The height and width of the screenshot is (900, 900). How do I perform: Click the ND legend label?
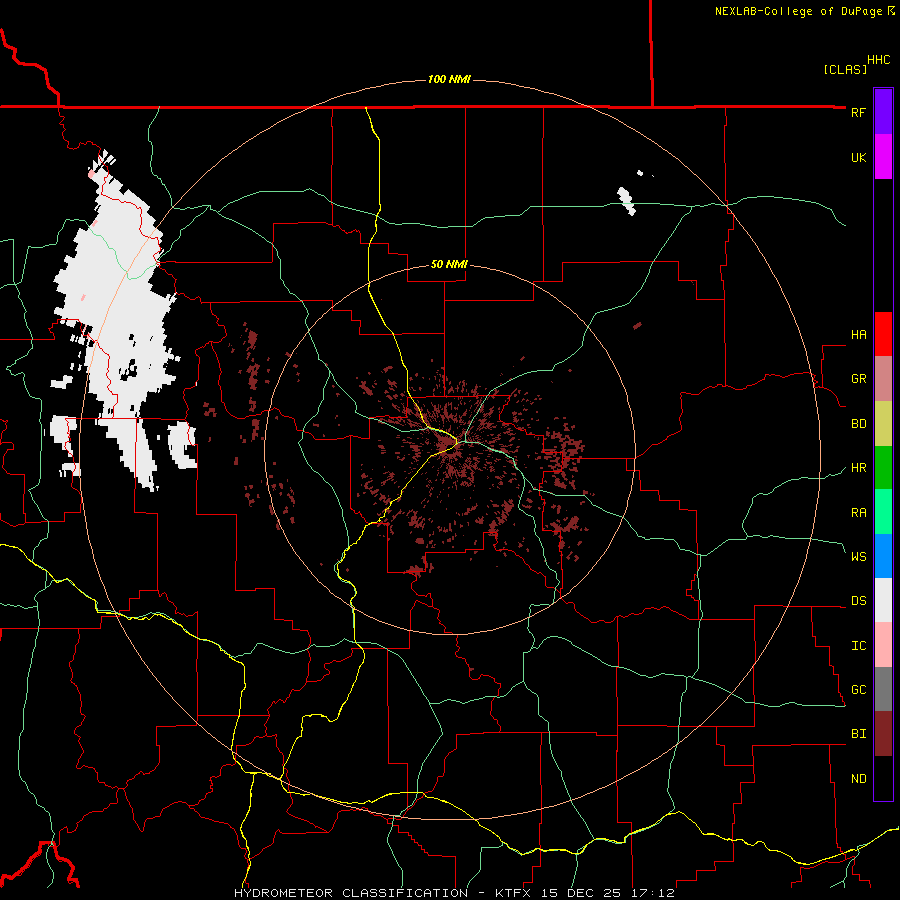point(858,779)
